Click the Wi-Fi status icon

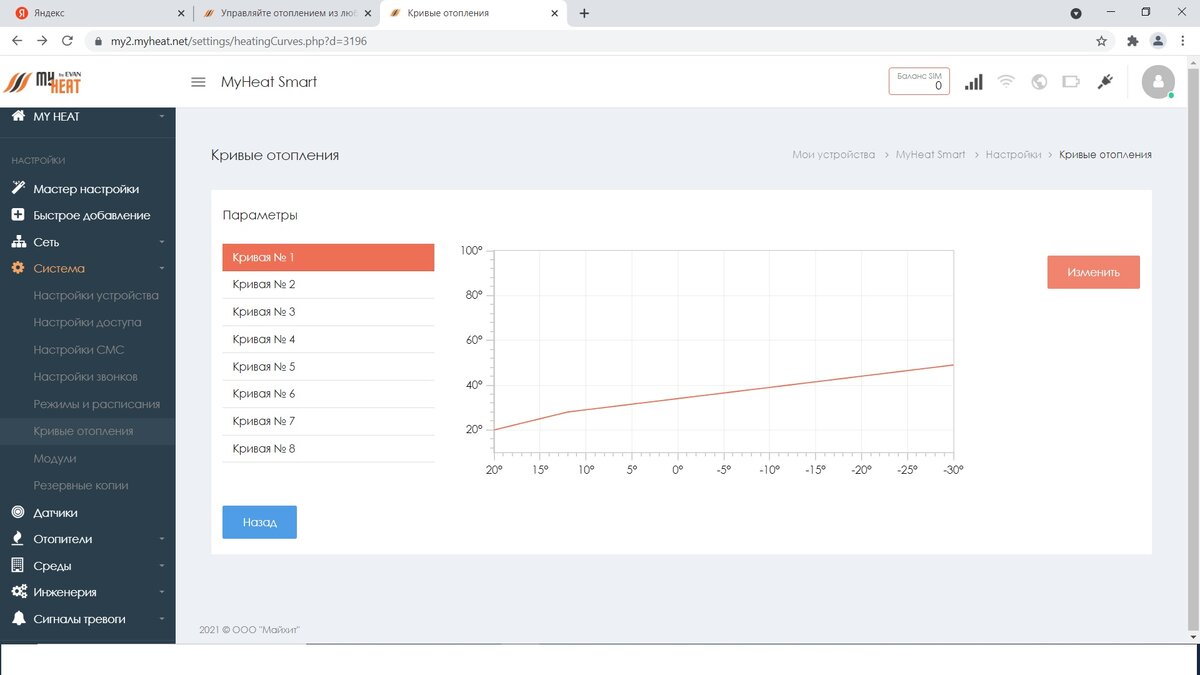[1006, 82]
